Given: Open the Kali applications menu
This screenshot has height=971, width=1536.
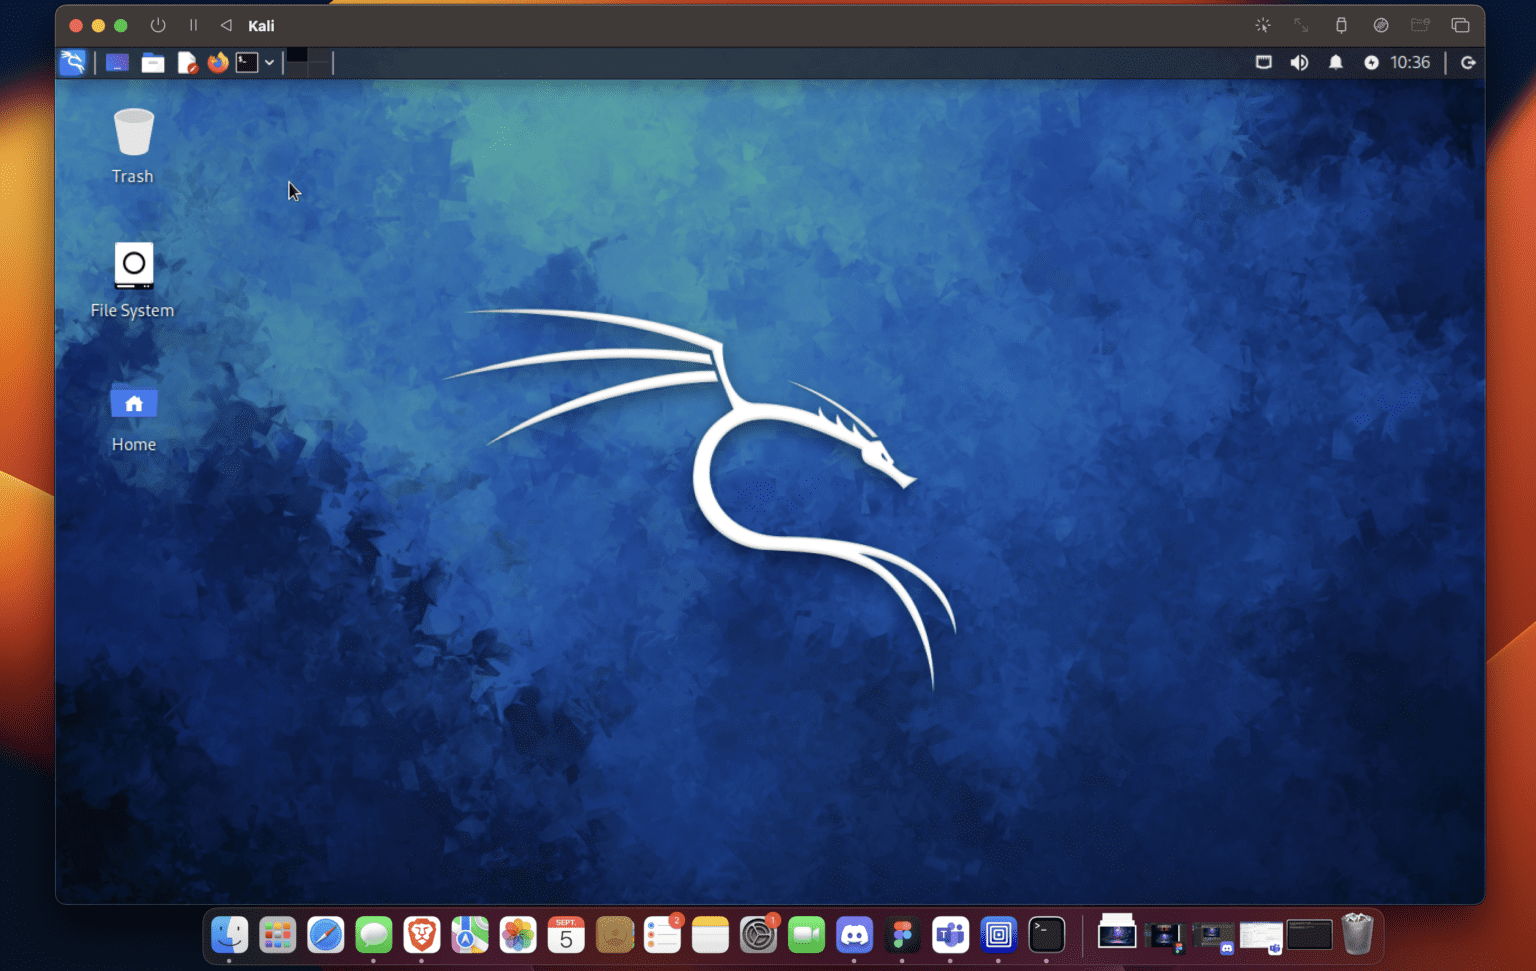Looking at the screenshot, I should [73, 63].
